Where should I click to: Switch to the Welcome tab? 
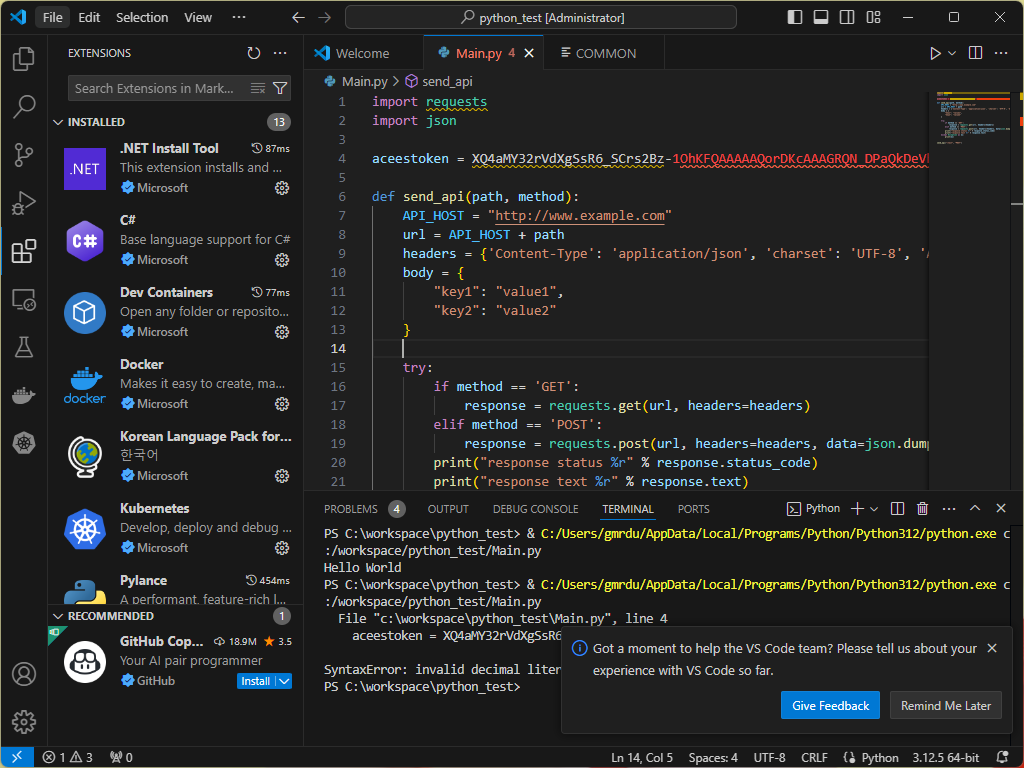[363, 54]
